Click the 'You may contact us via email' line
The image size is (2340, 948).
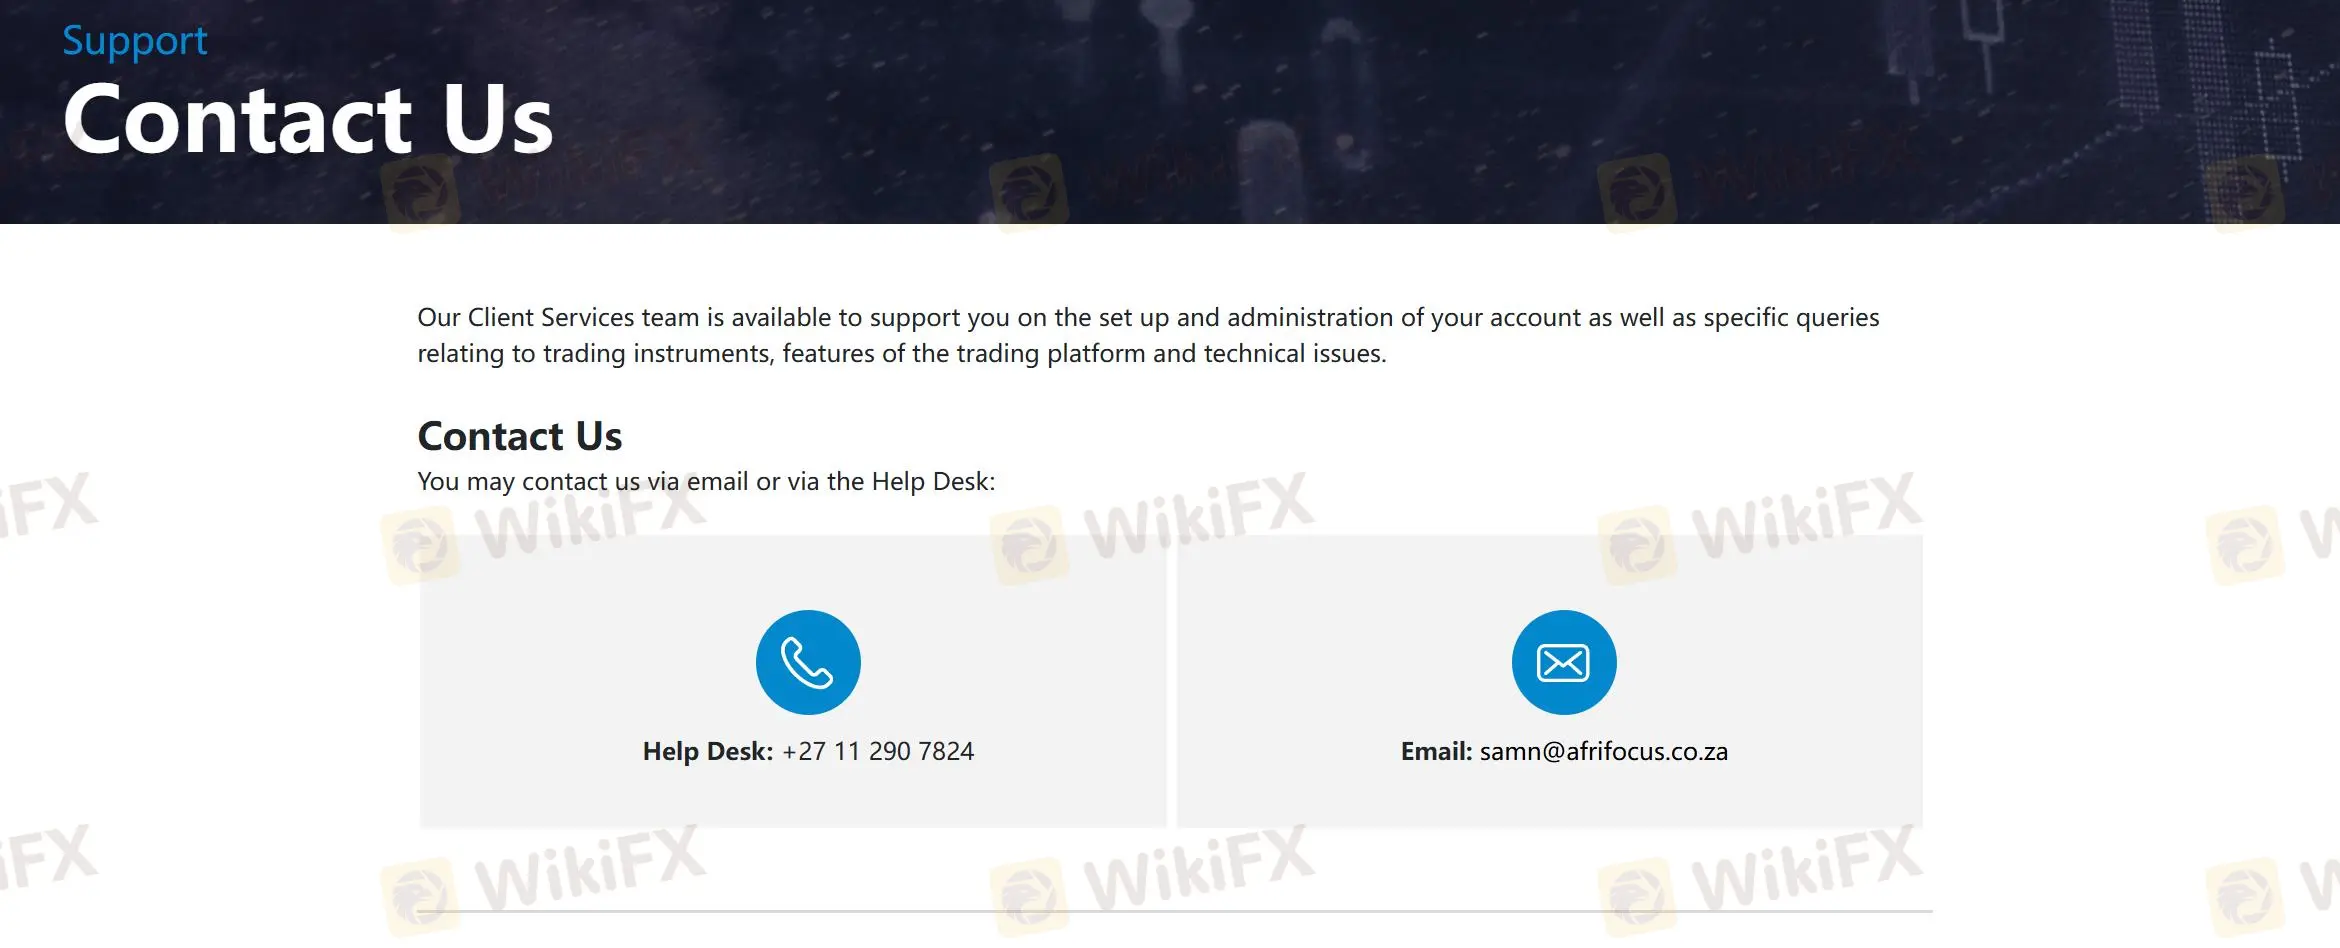706,481
